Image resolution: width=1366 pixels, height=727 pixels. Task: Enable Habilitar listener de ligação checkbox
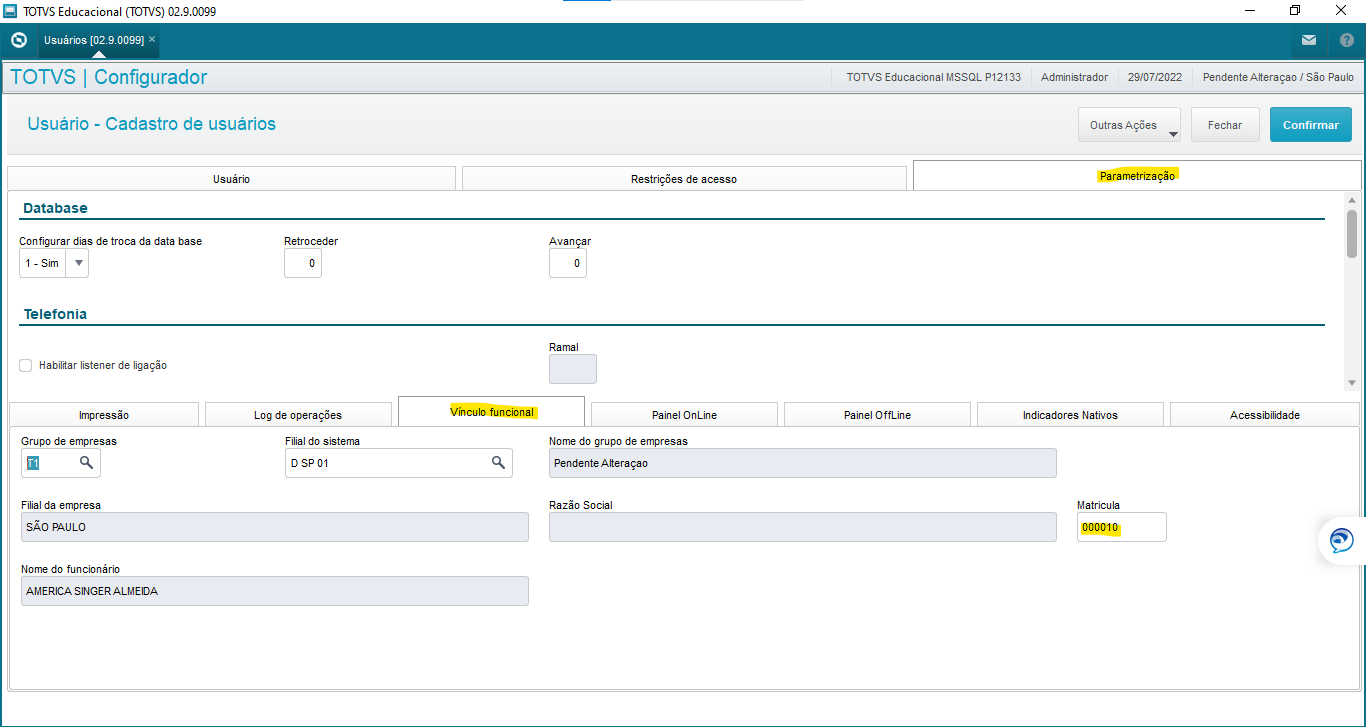click(26, 366)
